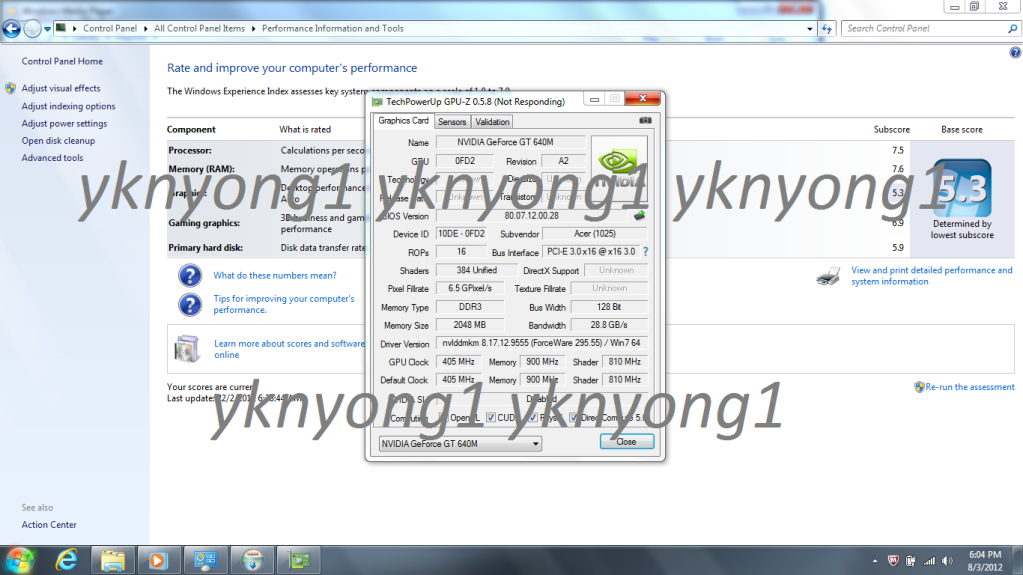
Task: Open the Windows Start menu
Action: 20,561
